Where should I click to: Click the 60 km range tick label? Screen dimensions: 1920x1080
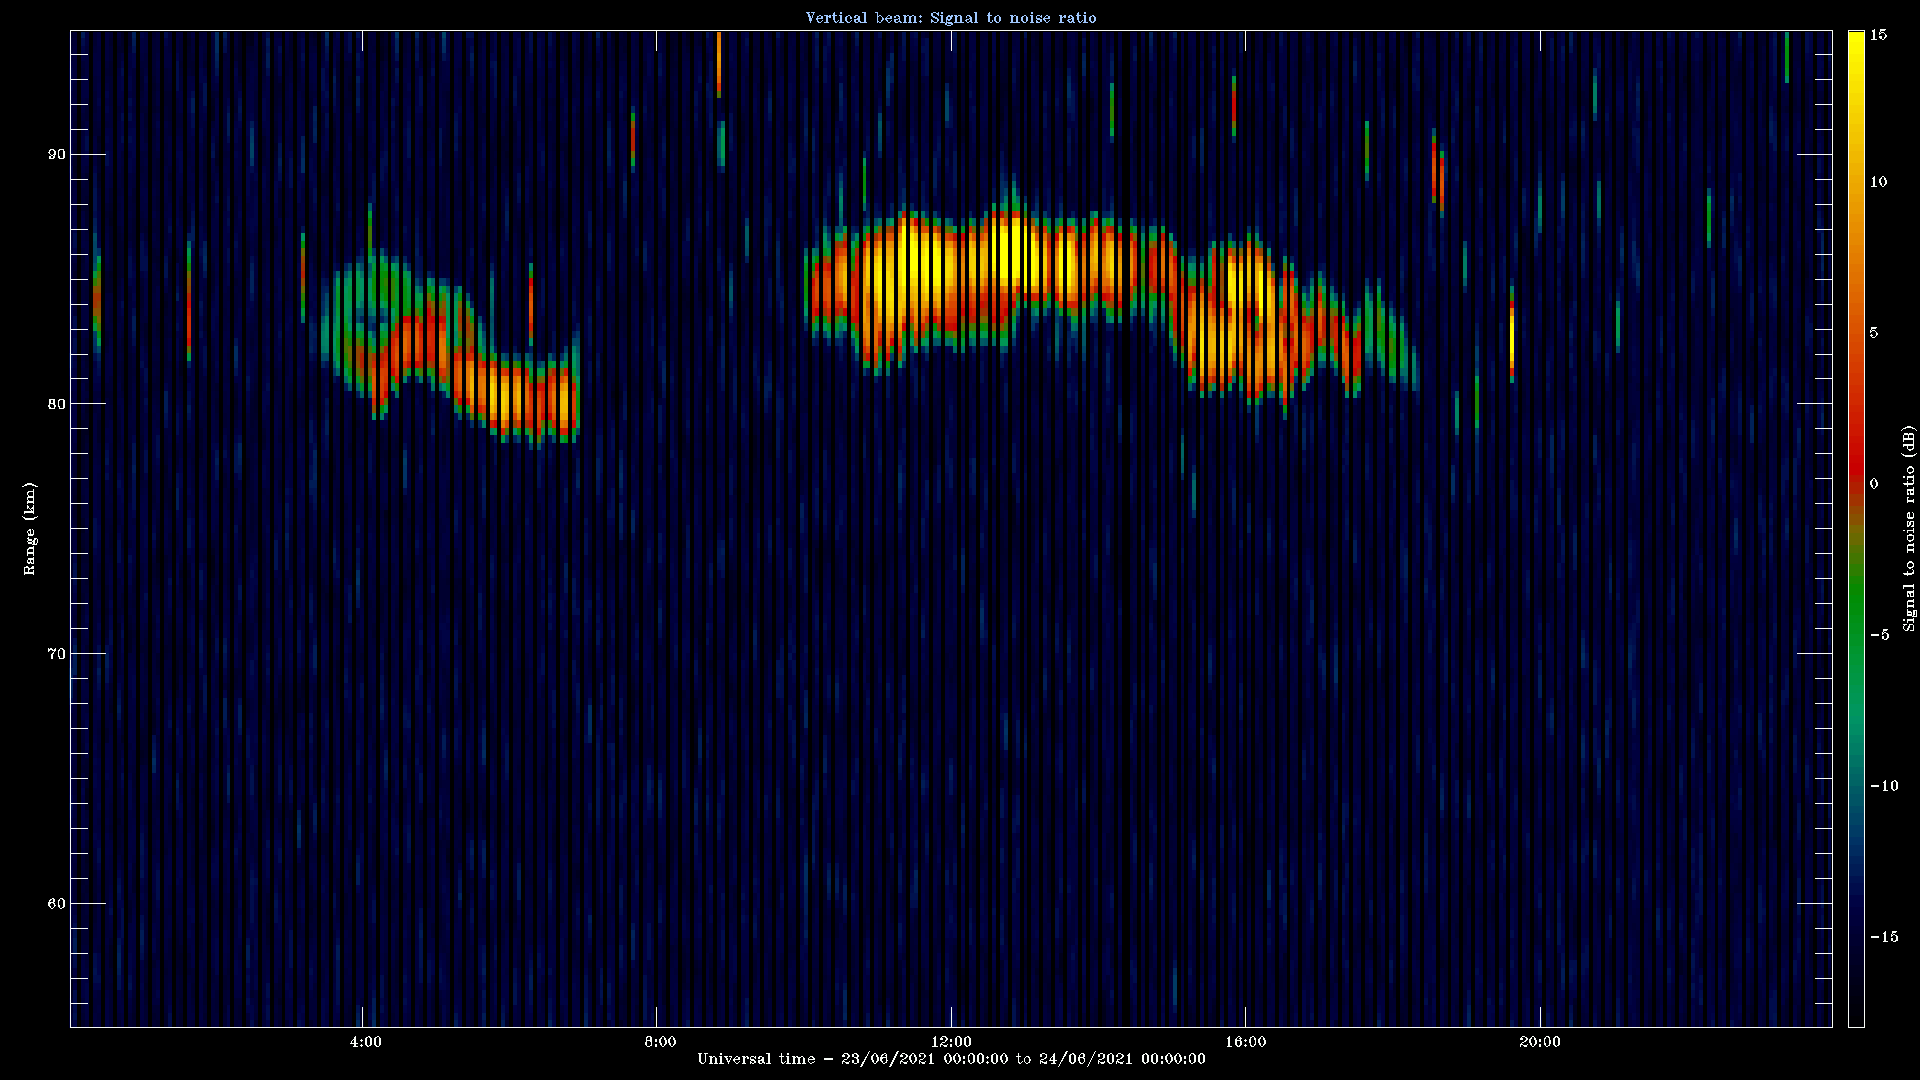pos(56,904)
